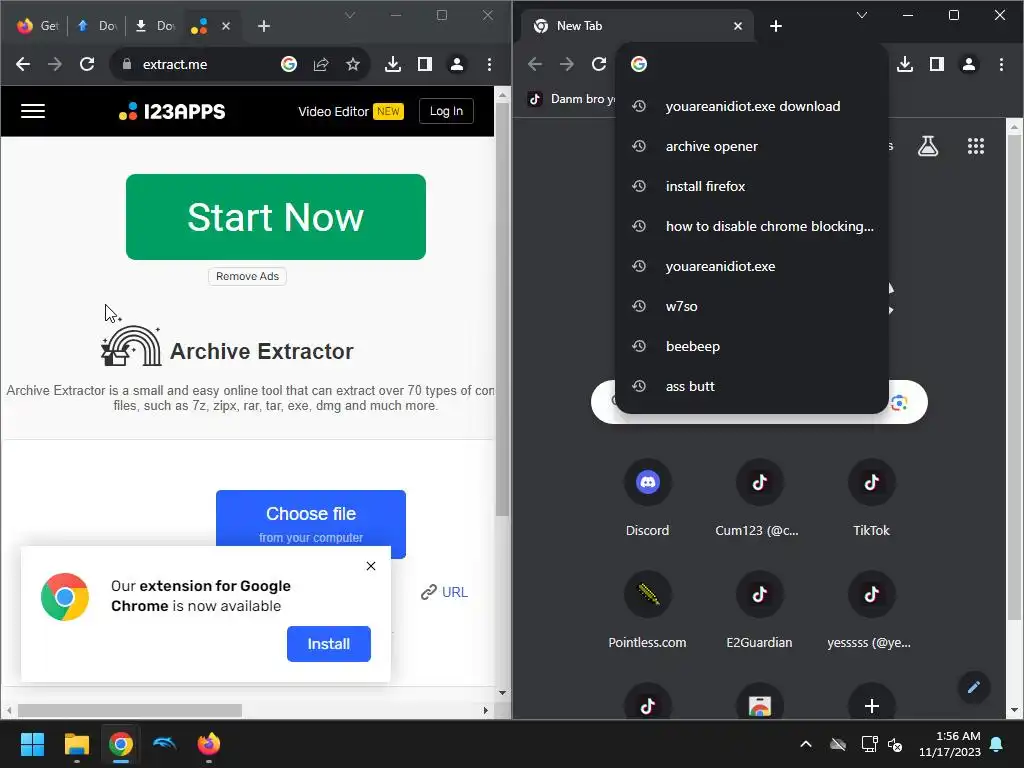
Task: Open the 'Danm bro' TikTok bookmark
Action: [x=572, y=99]
